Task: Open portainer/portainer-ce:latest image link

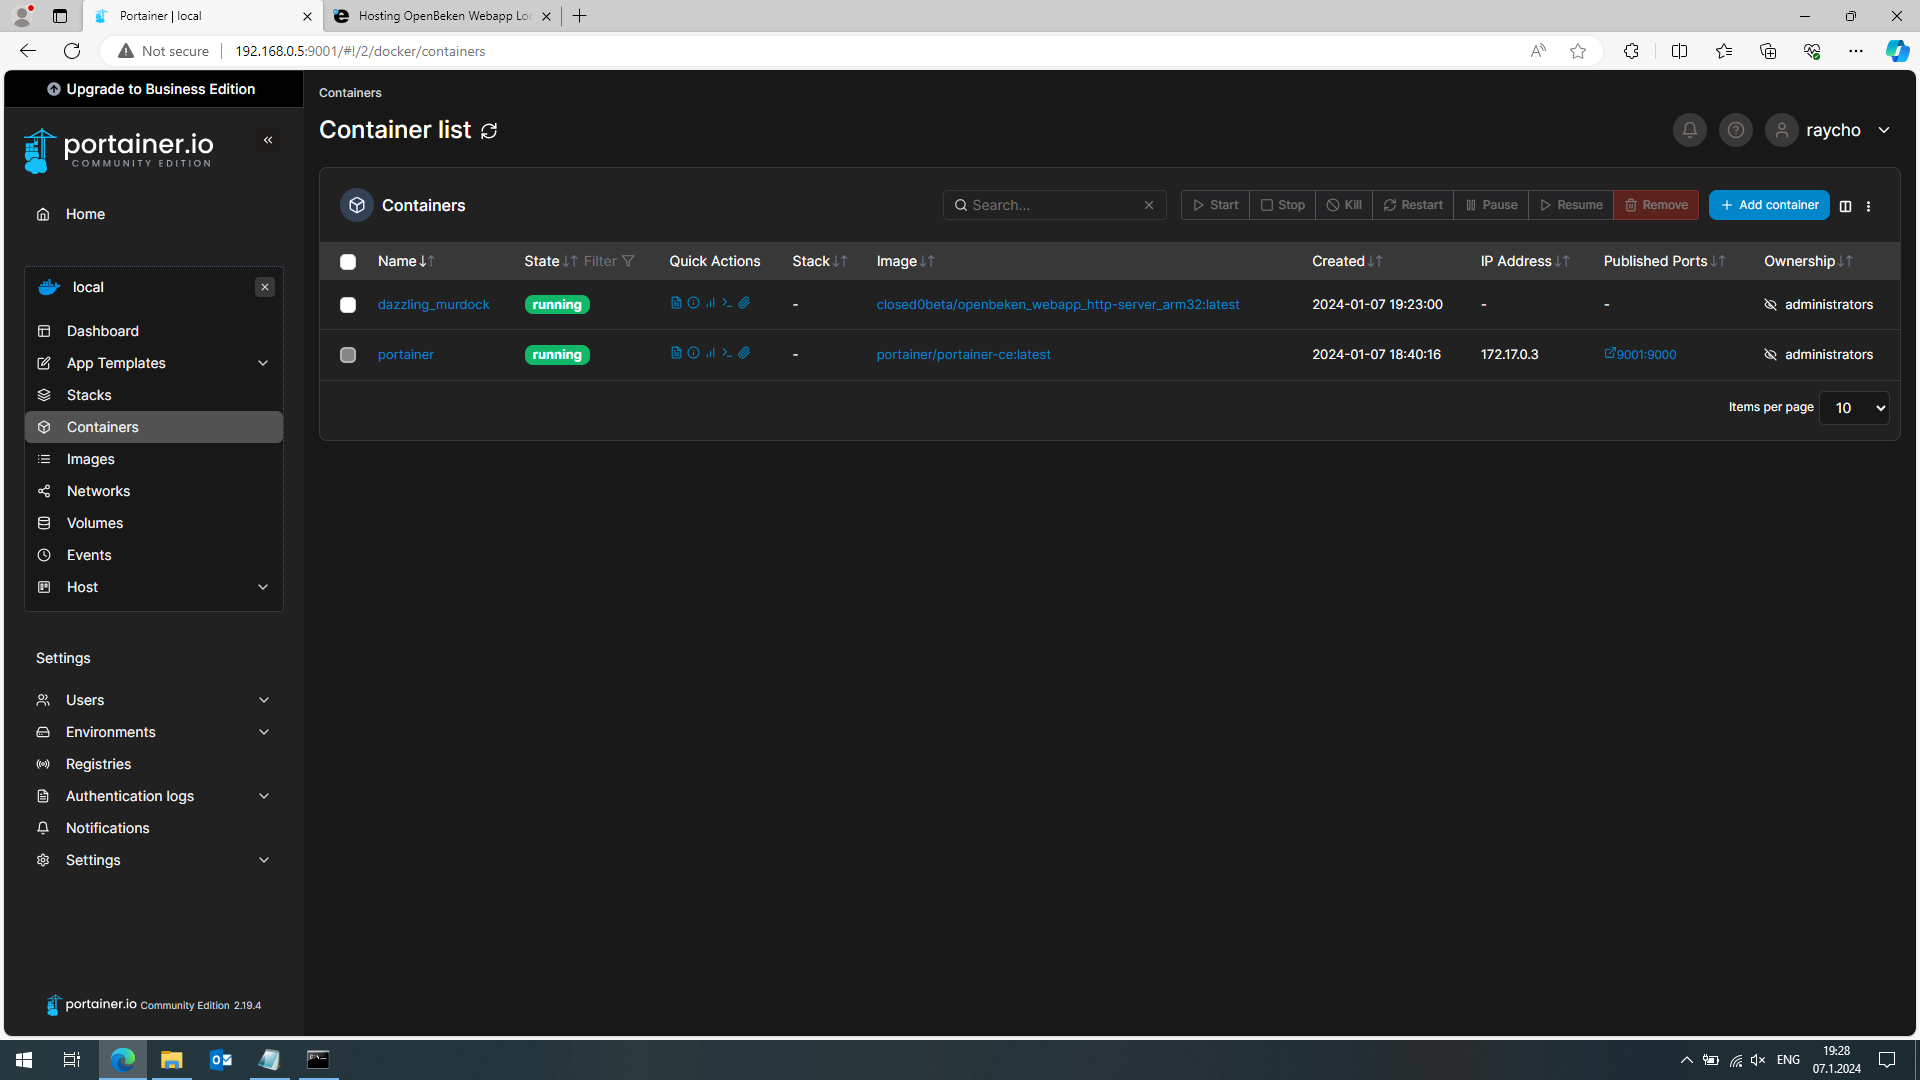Action: (963, 355)
